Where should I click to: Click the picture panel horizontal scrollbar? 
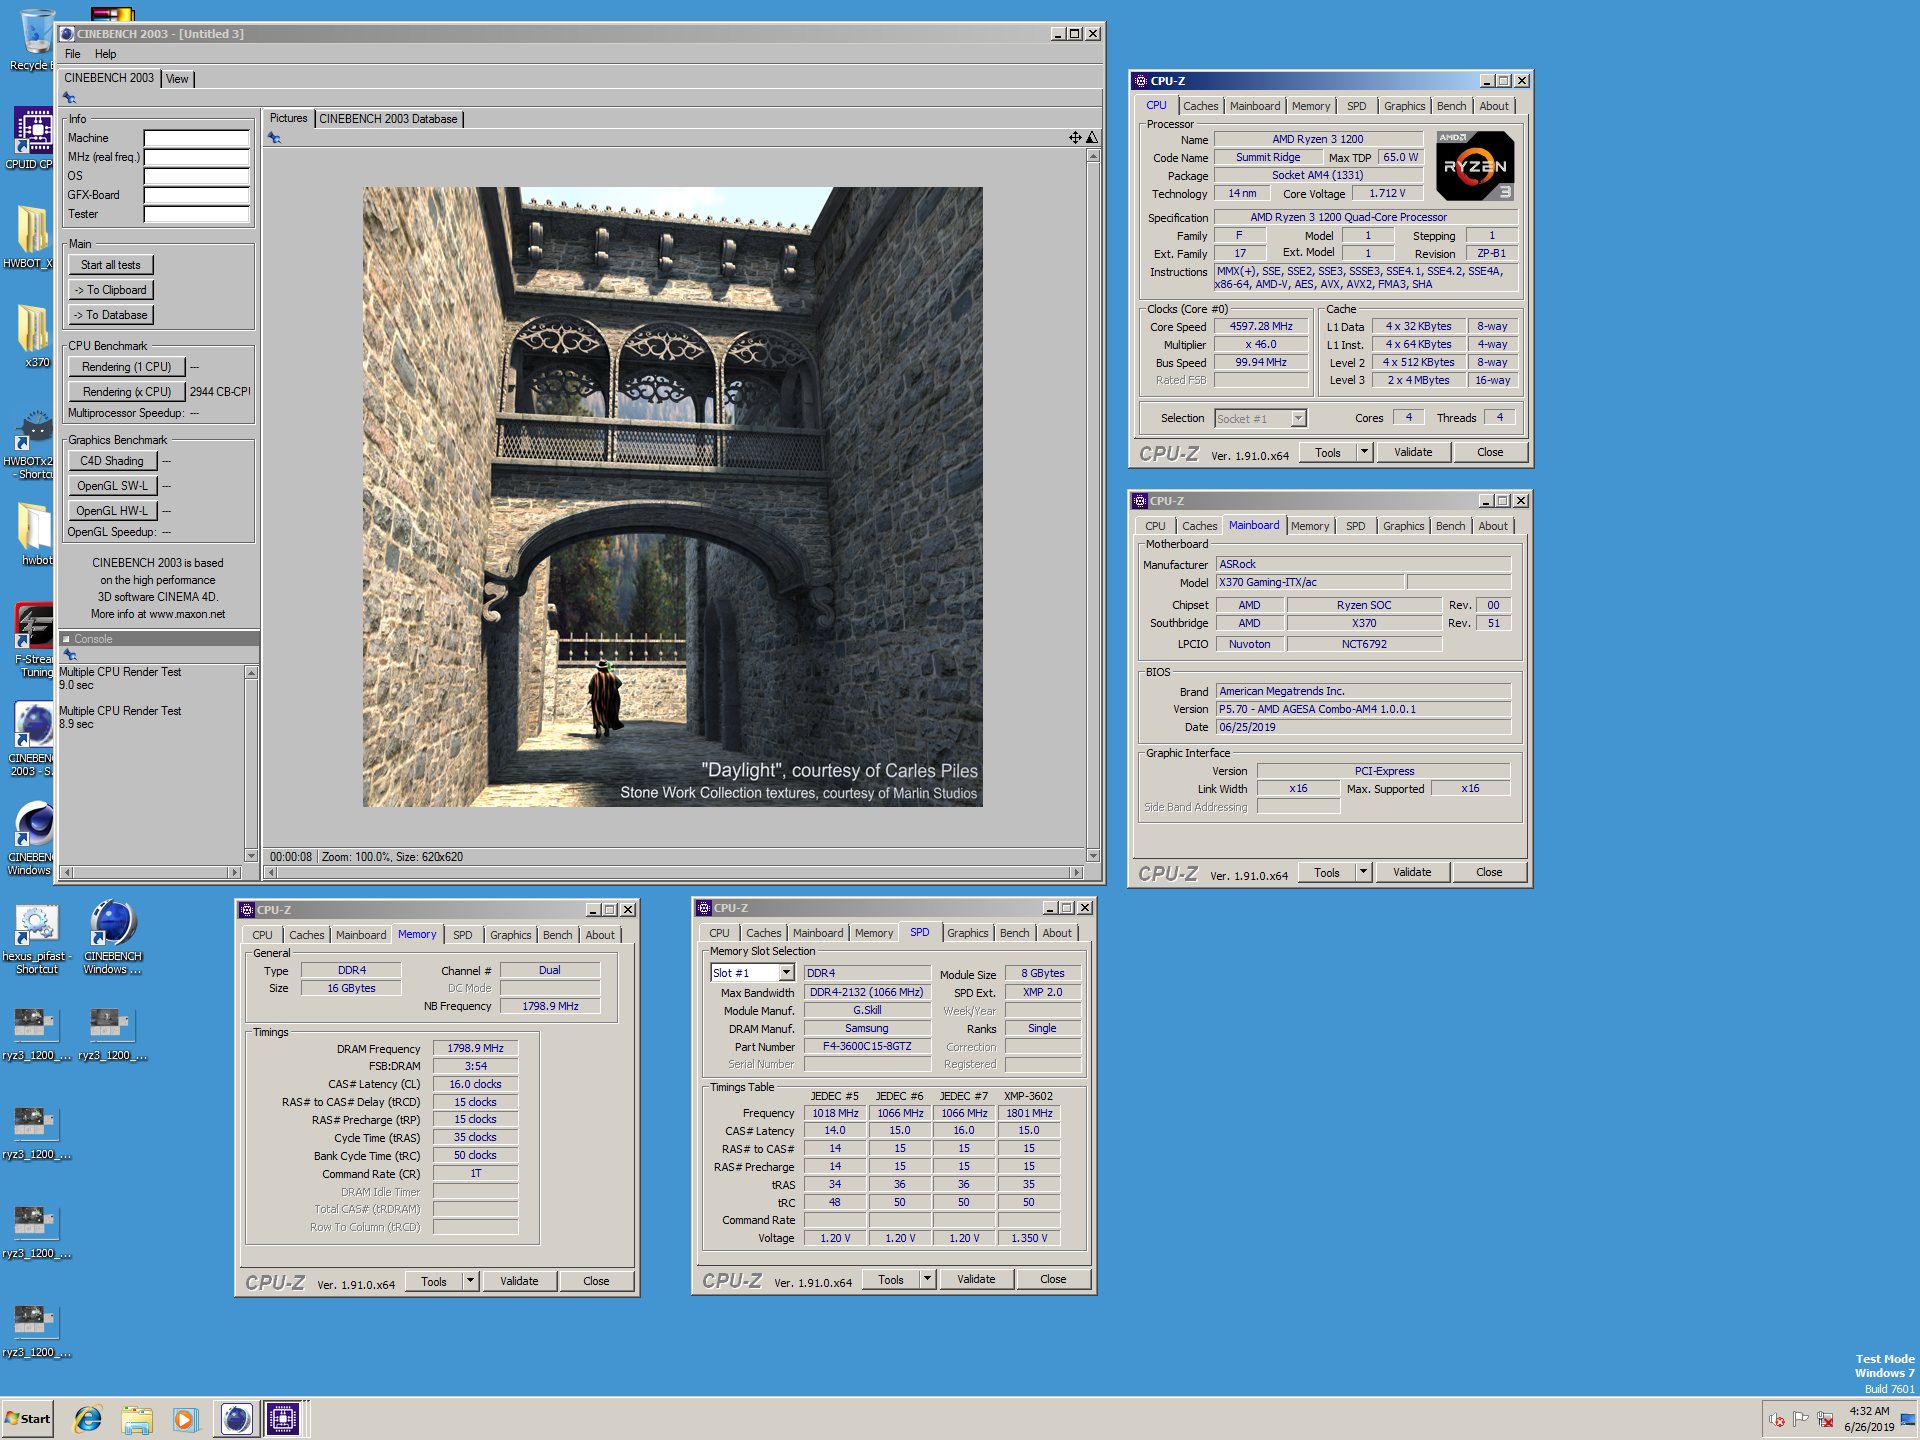coord(675,872)
